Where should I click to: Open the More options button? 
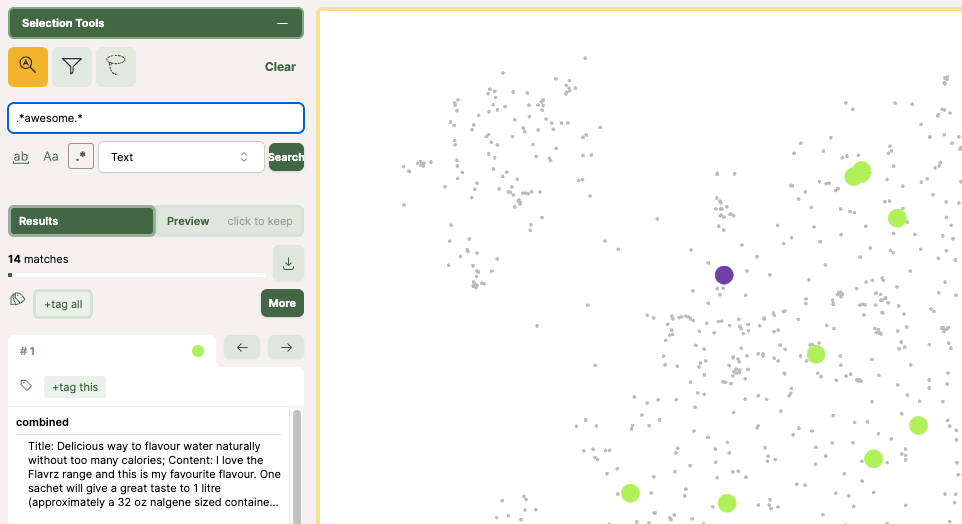point(282,303)
